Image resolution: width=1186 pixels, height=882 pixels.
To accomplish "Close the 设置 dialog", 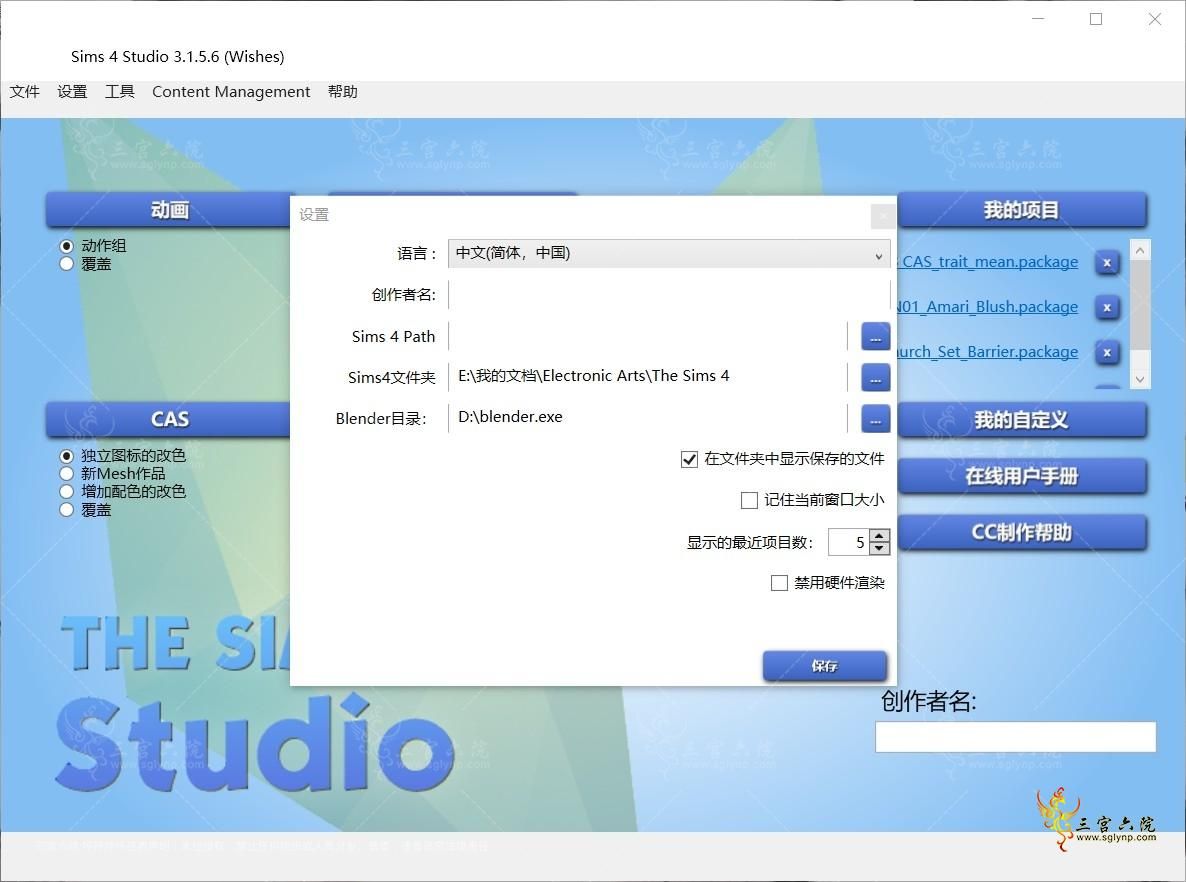I will coord(883,216).
